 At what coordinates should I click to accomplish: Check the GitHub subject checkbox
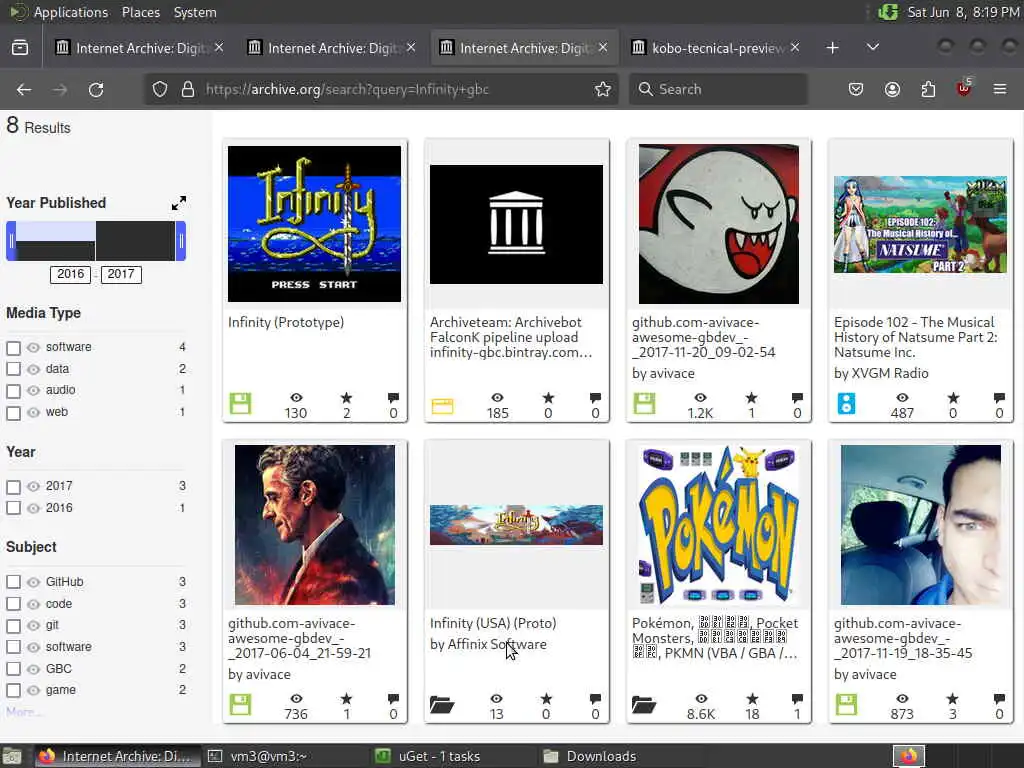pyautogui.click(x=13, y=582)
